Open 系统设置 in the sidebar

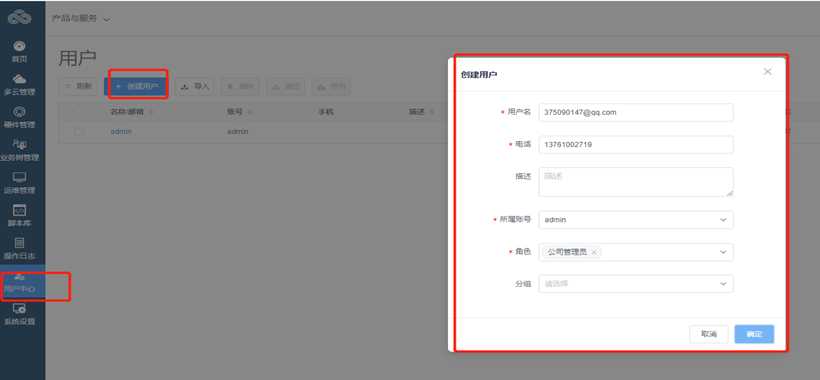pyautogui.click(x=20, y=315)
